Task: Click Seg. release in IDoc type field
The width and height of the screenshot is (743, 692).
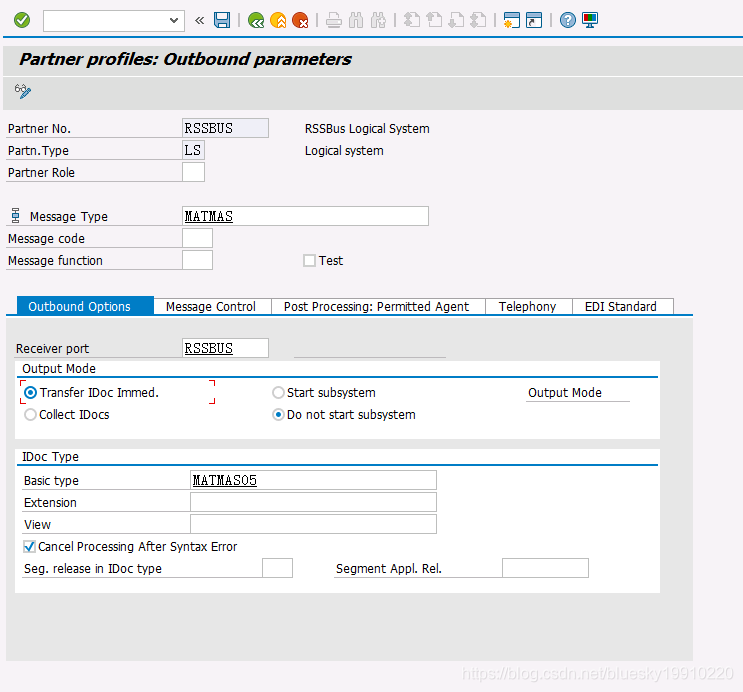Action: [x=277, y=568]
